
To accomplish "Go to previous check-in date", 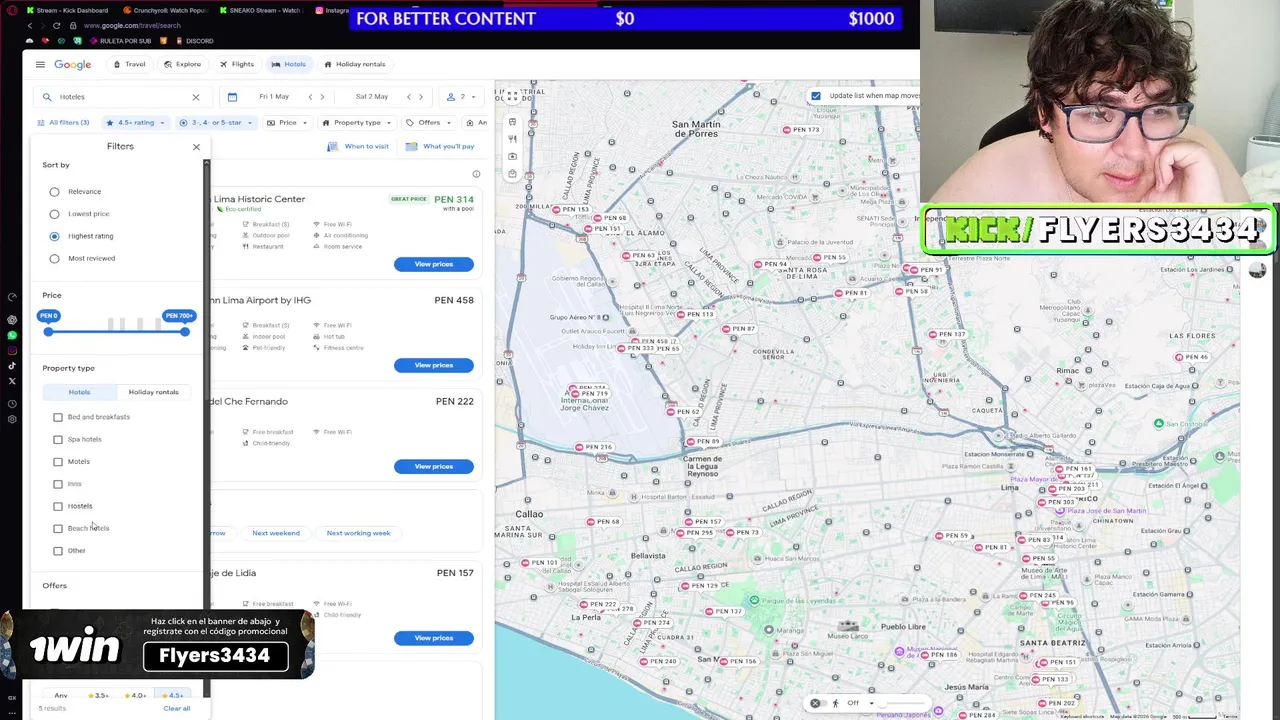I will 310,97.
